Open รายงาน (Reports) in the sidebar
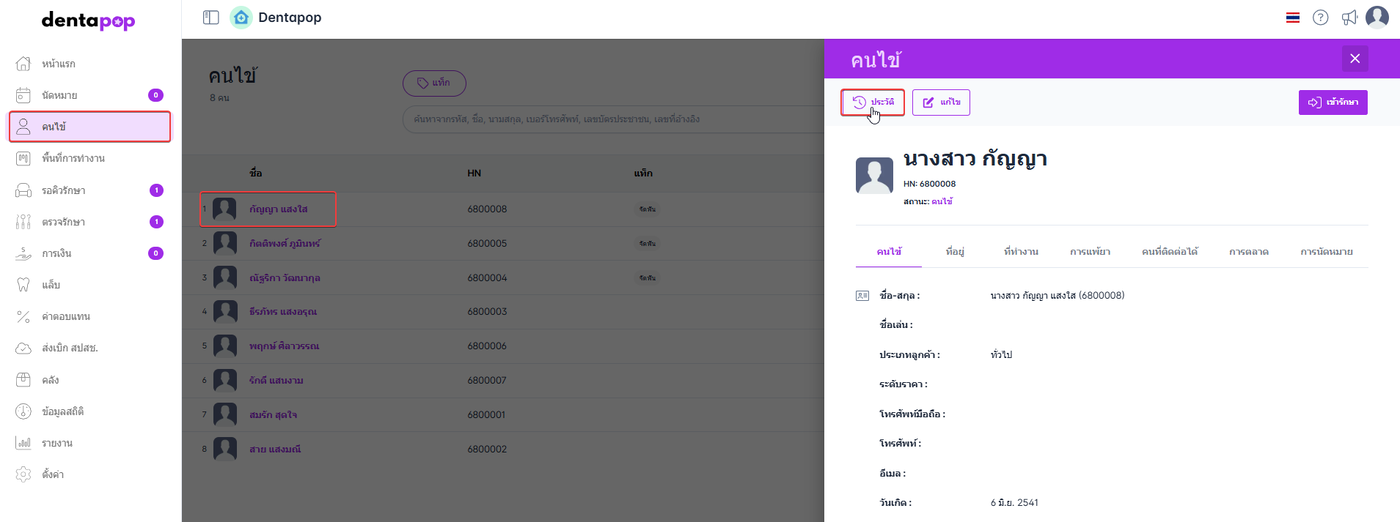Viewport: 1400px width, 522px height. (x=57, y=443)
